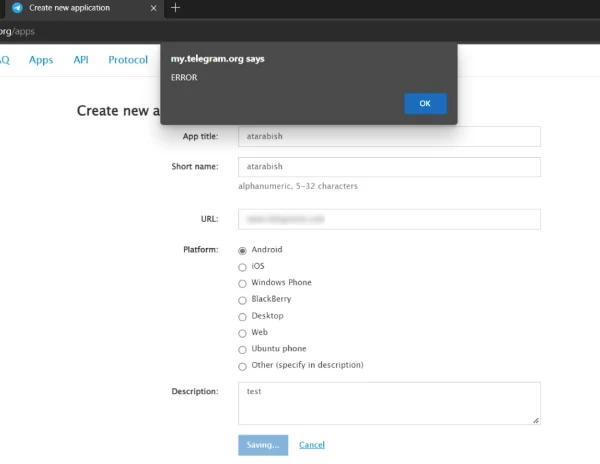Focus the Short name input field

pos(389,167)
